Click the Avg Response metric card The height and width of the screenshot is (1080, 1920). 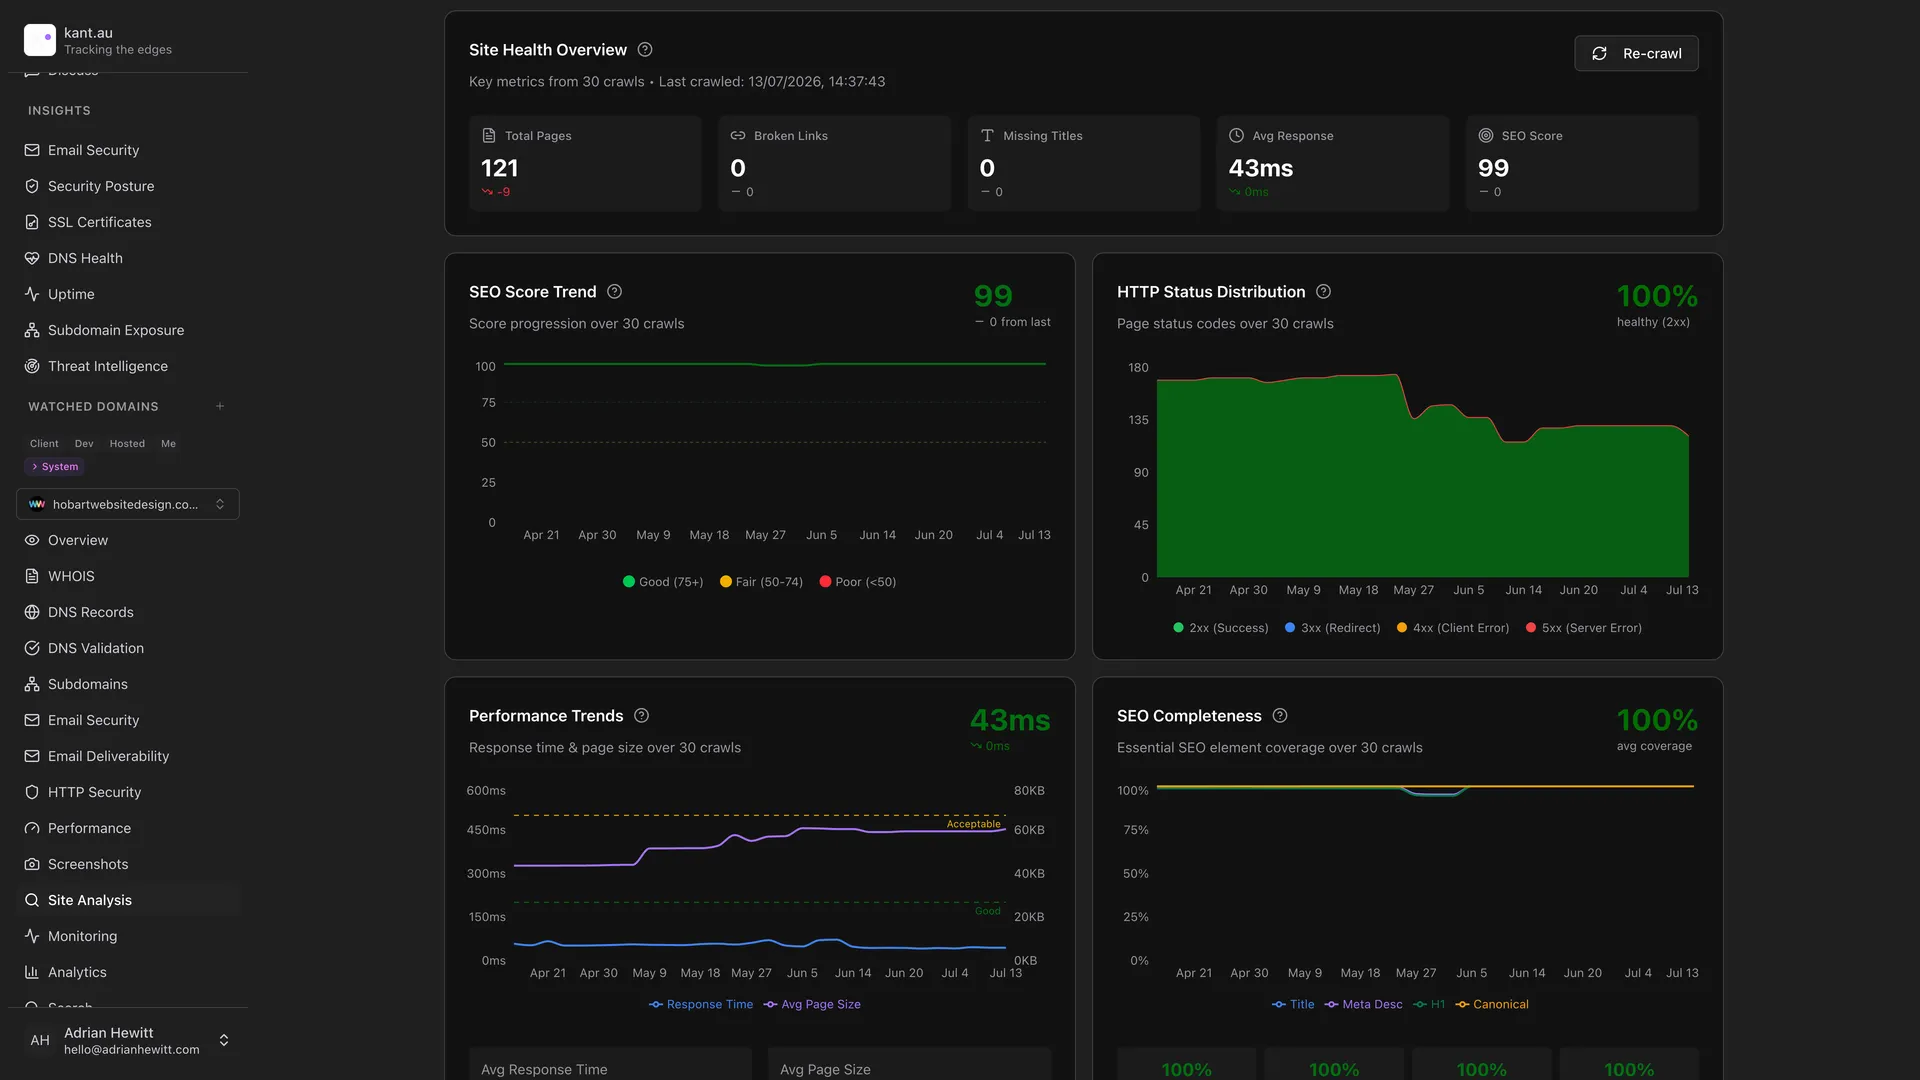point(1333,163)
